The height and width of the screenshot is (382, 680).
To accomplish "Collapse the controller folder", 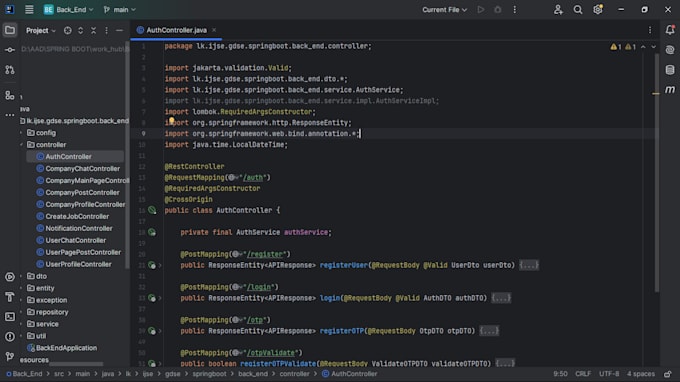I will (21, 145).
